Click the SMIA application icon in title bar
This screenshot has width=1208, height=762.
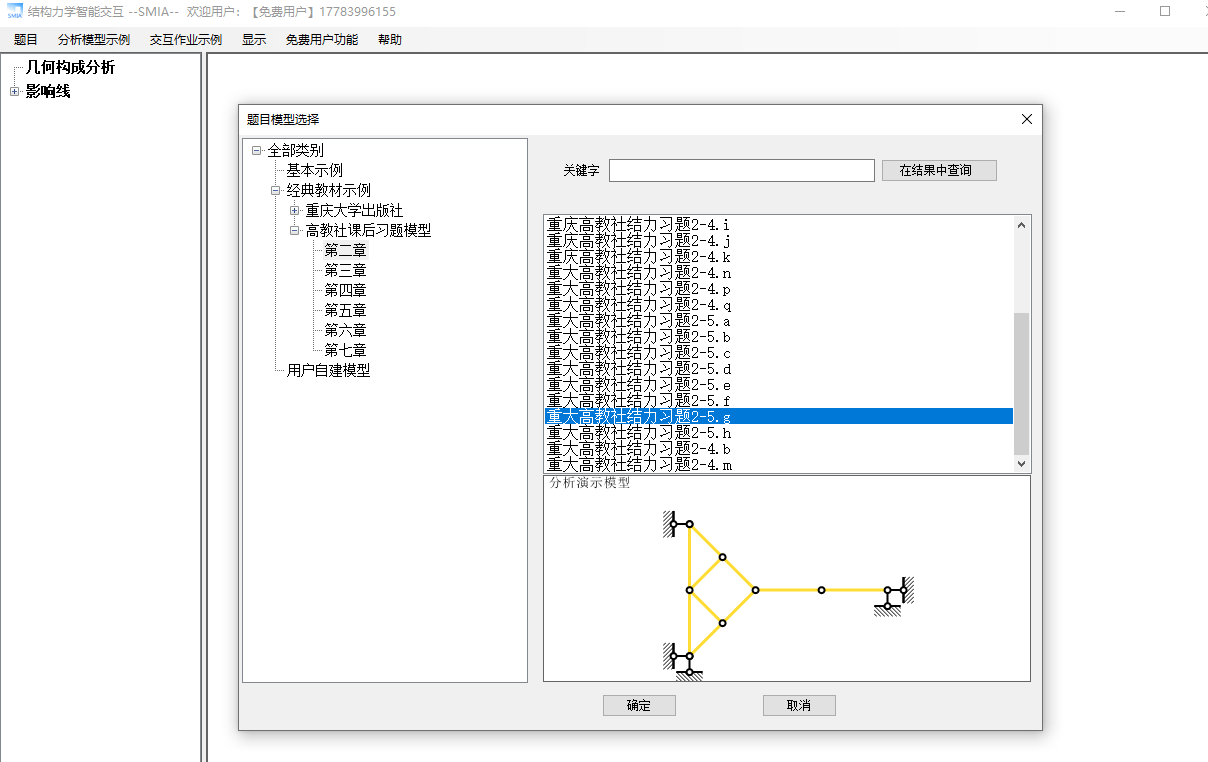[x=14, y=11]
